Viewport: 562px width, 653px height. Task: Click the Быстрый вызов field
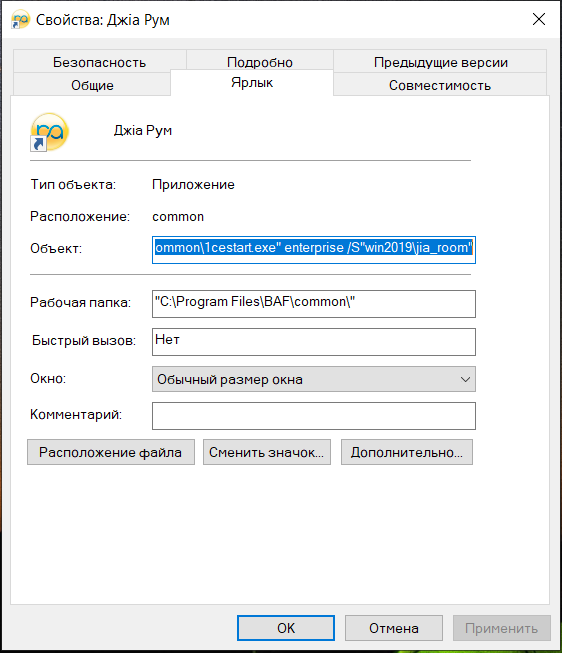coord(314,342)
